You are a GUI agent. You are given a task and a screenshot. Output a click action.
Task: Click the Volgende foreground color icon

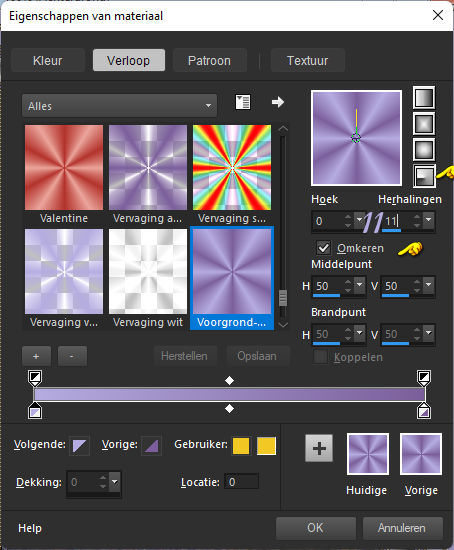point(79,446)
